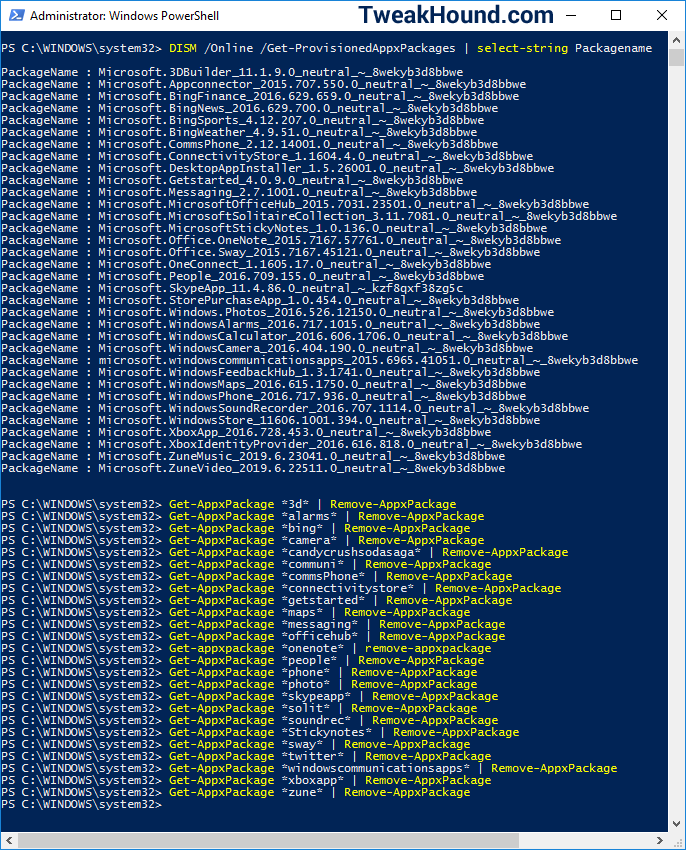Click the *skypeapp* removal command

tap(250, 696)
